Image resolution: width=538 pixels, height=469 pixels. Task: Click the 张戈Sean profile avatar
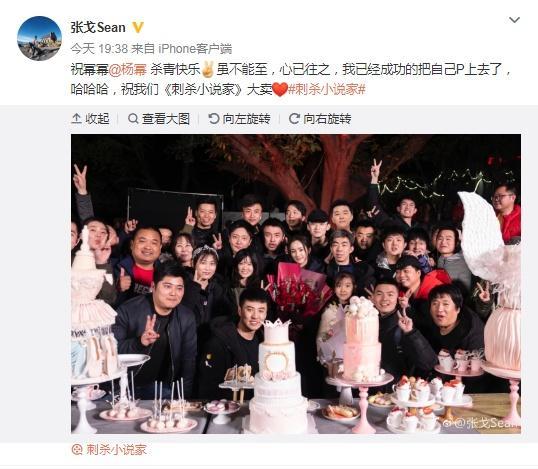(x=39, y=38)
